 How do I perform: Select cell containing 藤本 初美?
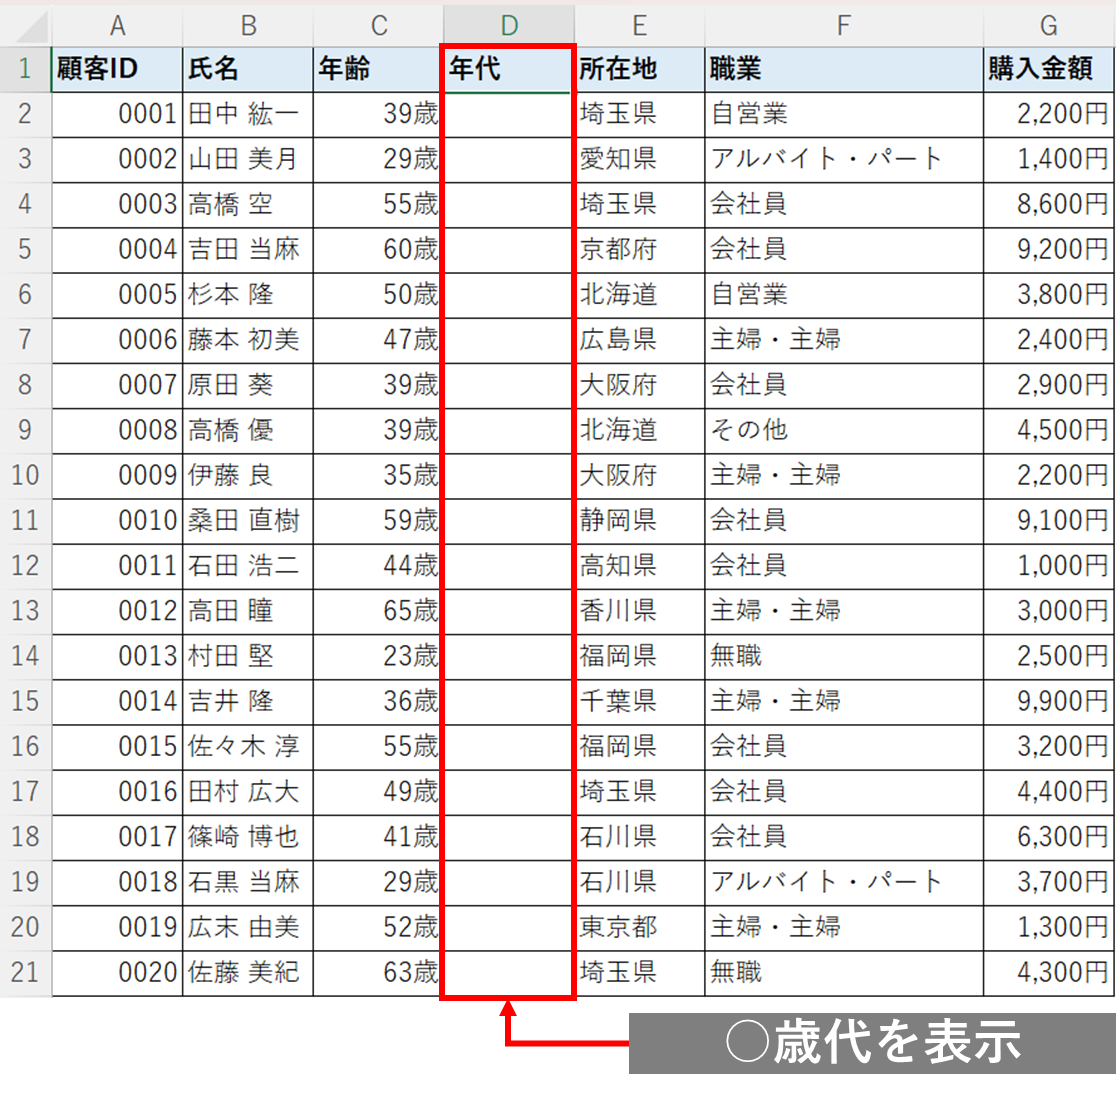click(x=248, y=340)
